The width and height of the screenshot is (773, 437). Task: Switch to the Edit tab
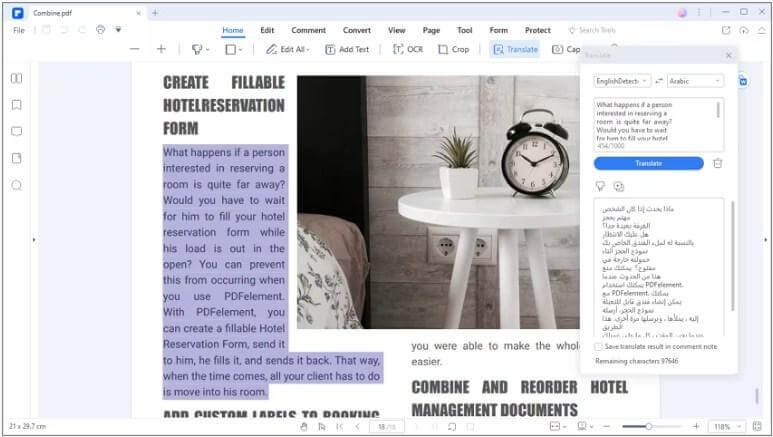(267, 30)
